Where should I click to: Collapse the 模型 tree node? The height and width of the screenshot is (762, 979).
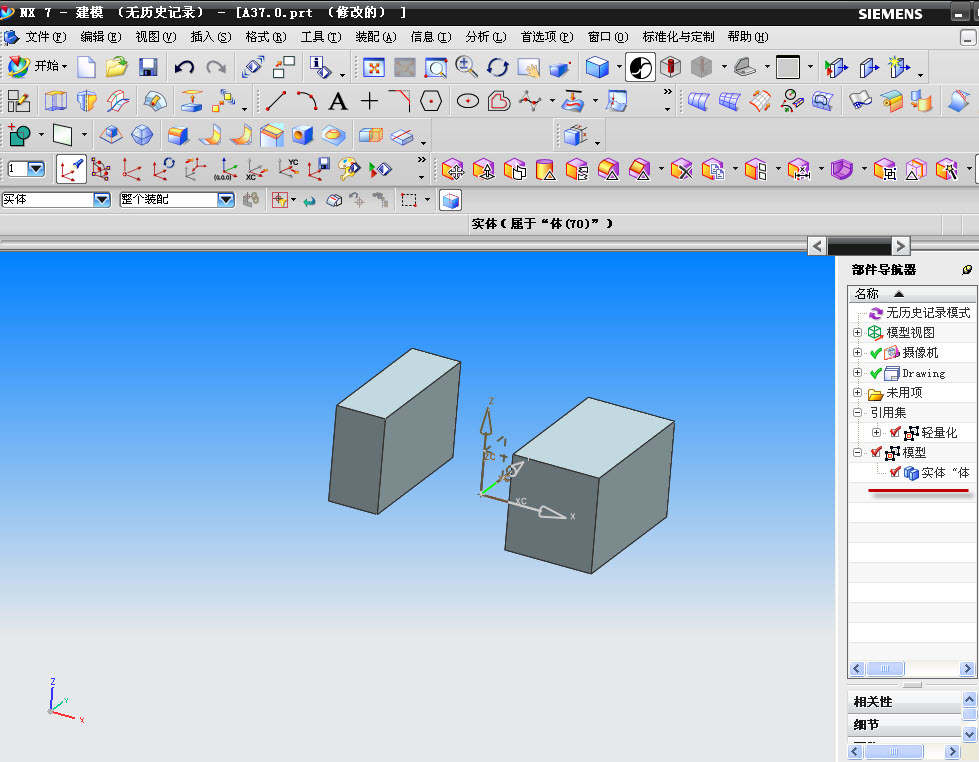point(857,452)
